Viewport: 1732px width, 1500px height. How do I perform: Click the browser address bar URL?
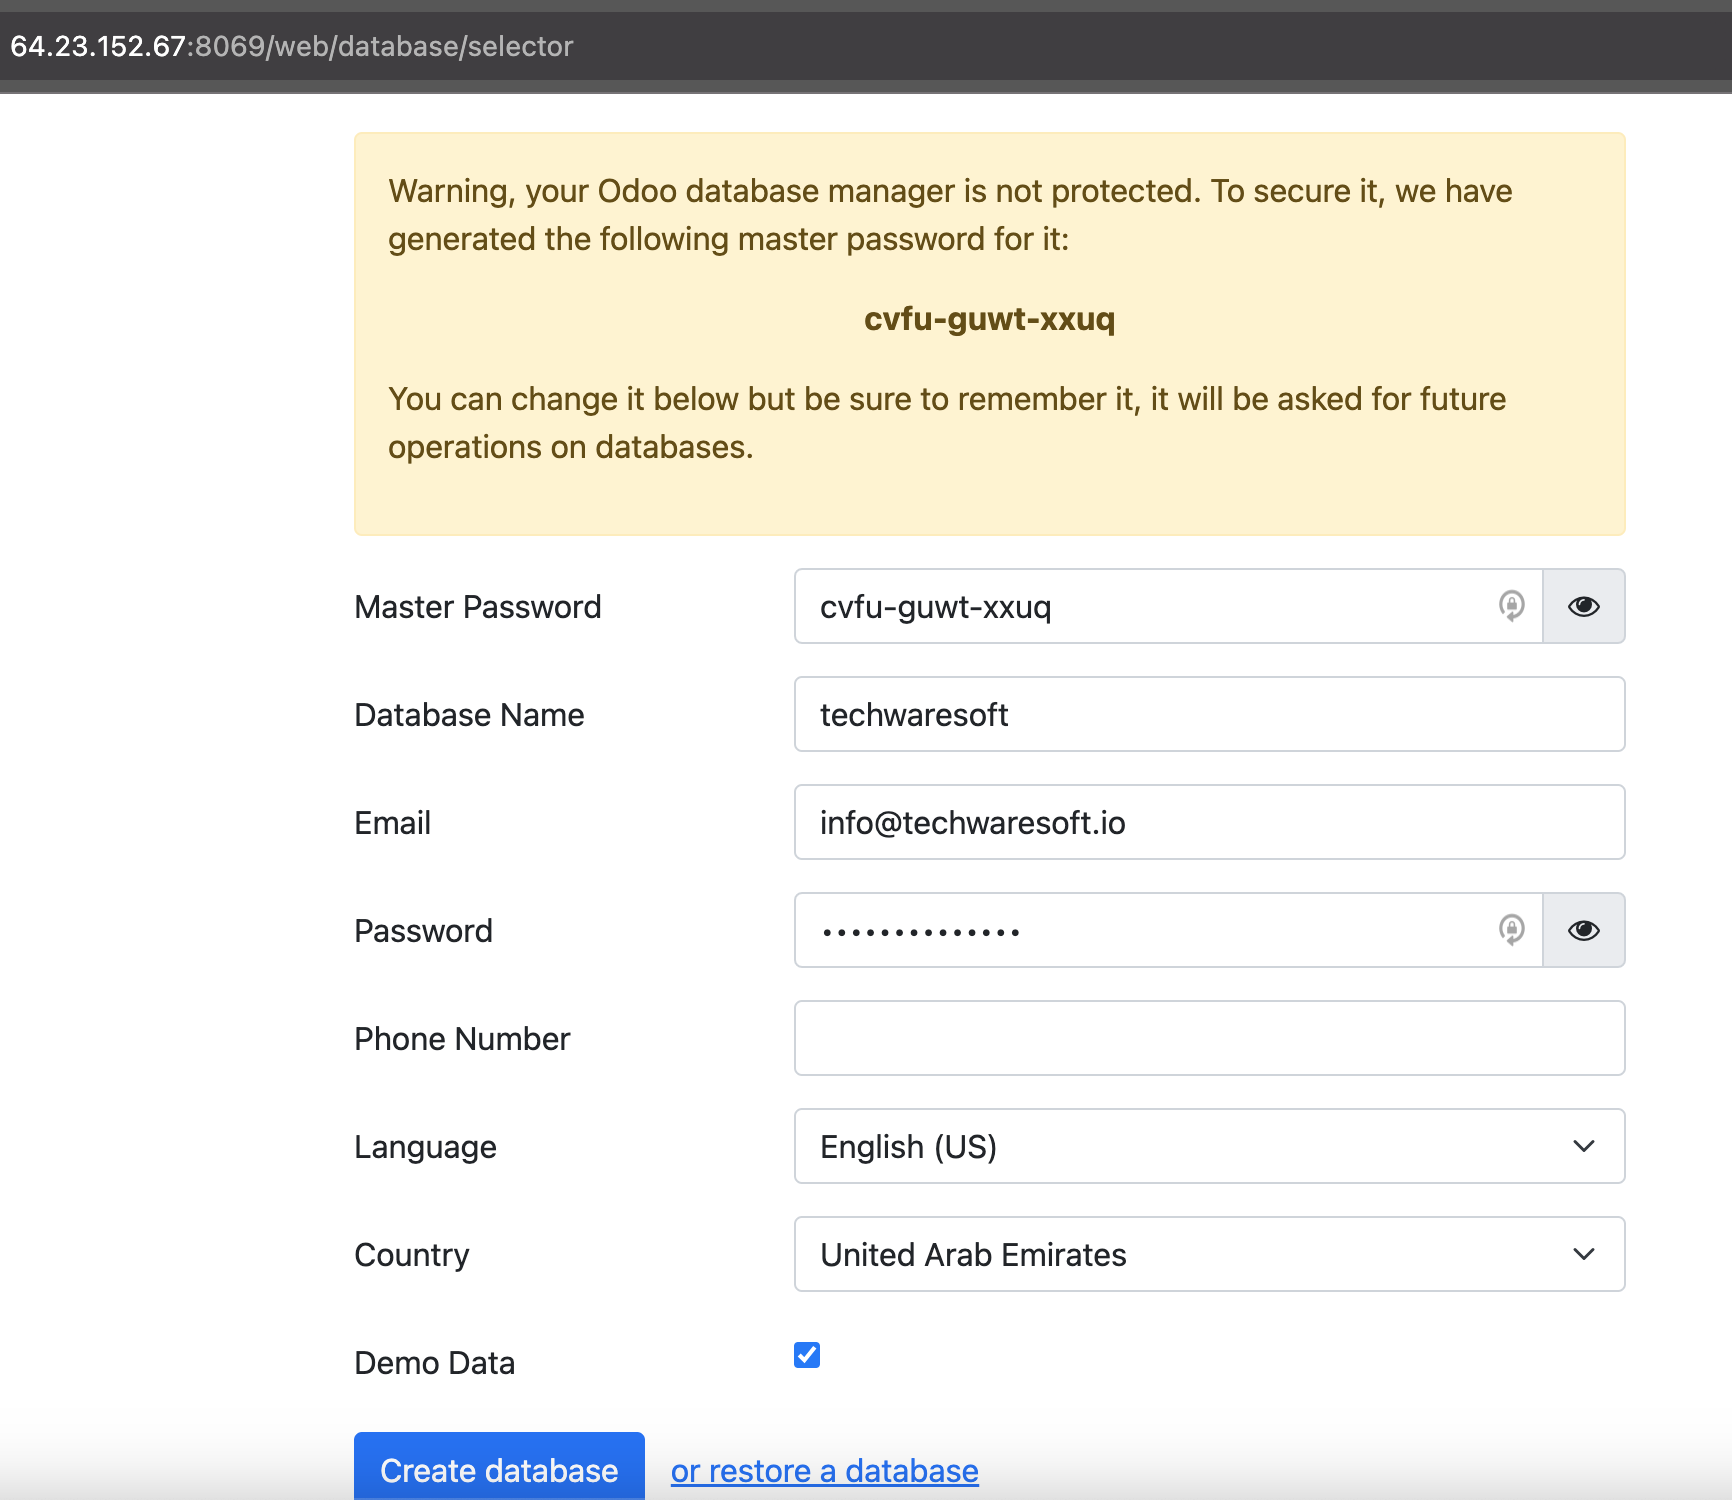pos(292,46)
